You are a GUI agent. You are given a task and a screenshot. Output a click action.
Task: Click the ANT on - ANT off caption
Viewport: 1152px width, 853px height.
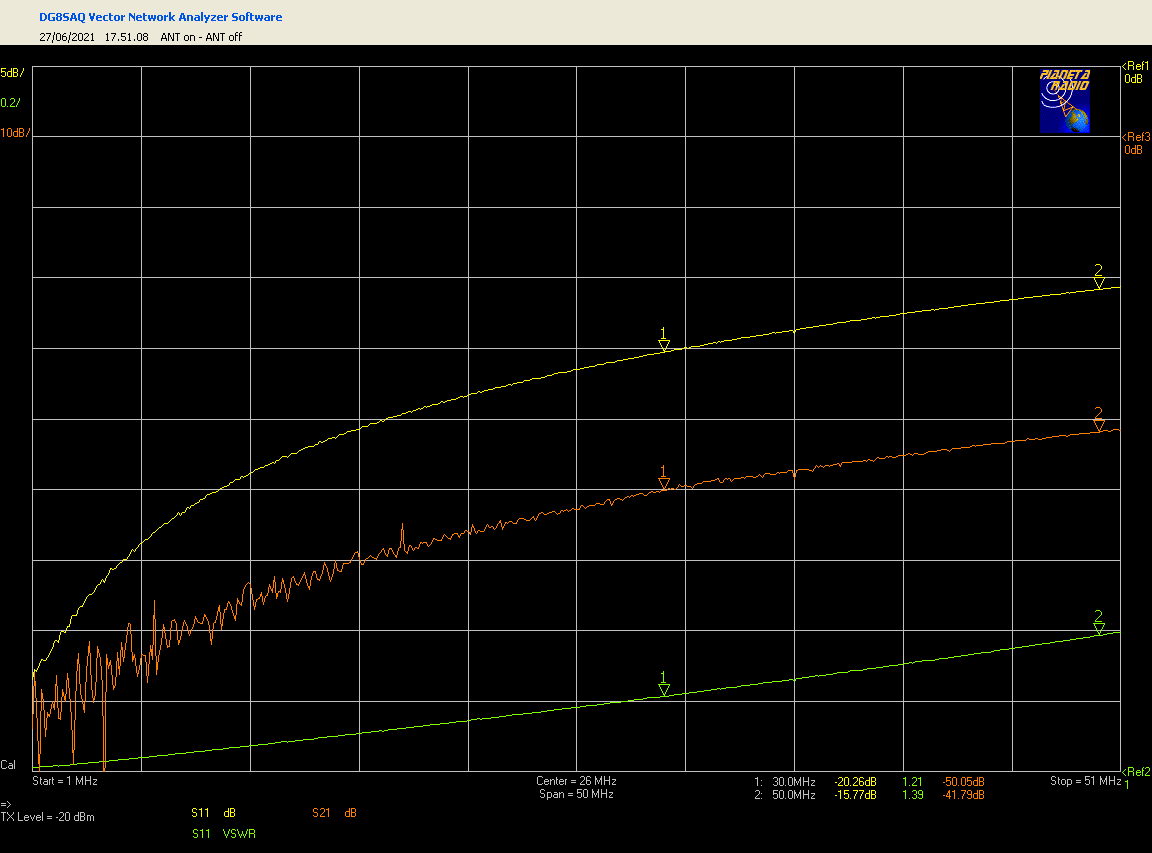(x=201, y=37)
